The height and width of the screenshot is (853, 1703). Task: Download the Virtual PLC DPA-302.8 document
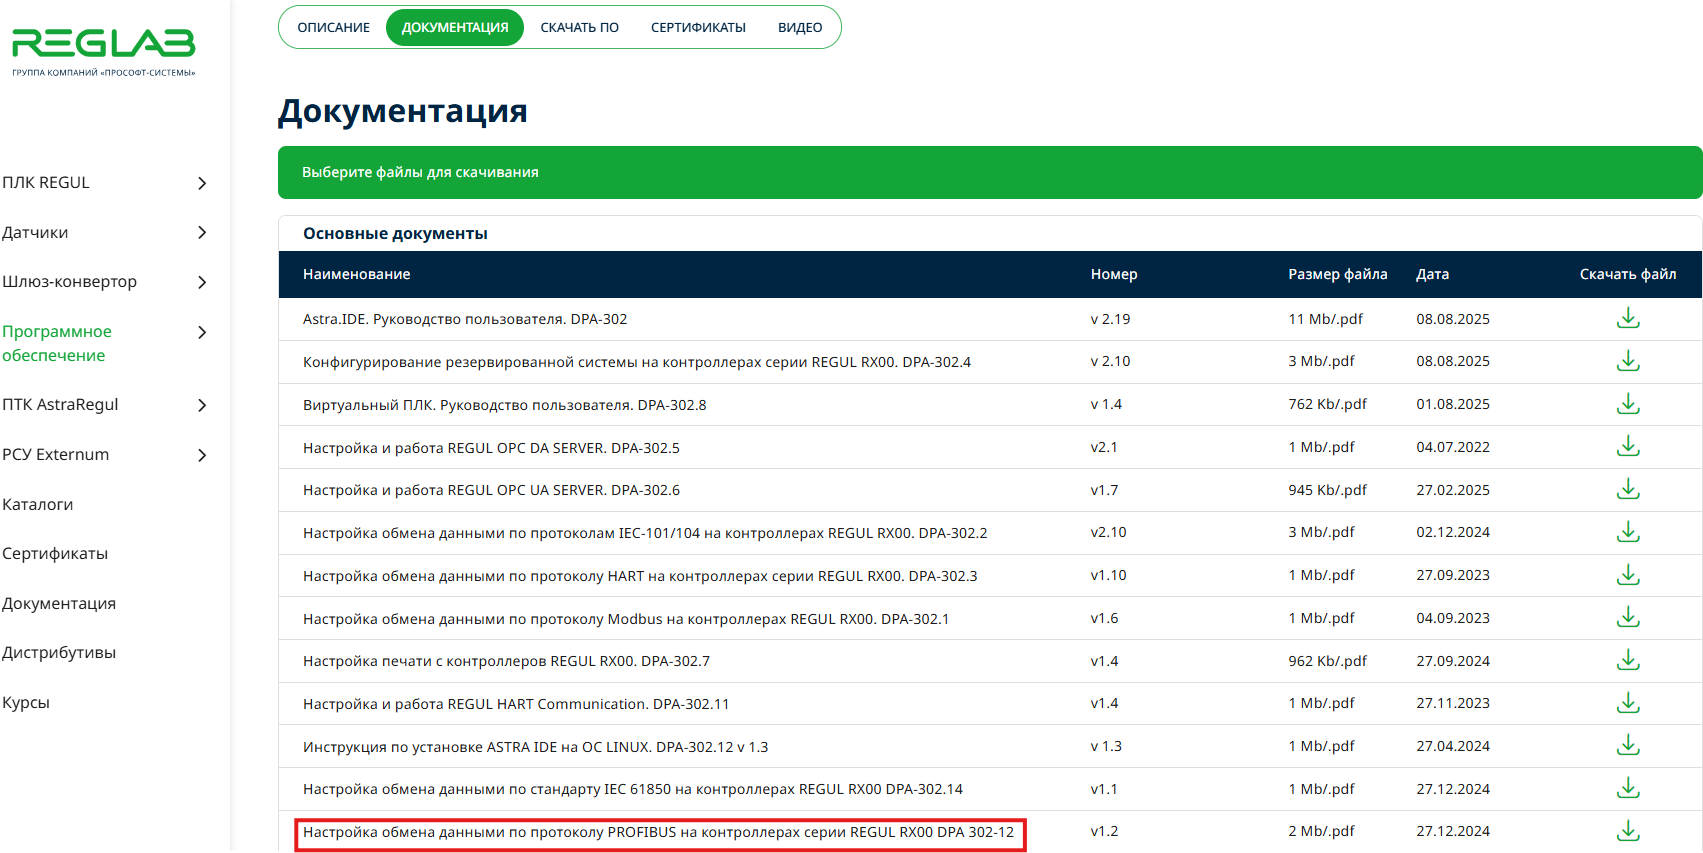click(x=1627, y=404)
